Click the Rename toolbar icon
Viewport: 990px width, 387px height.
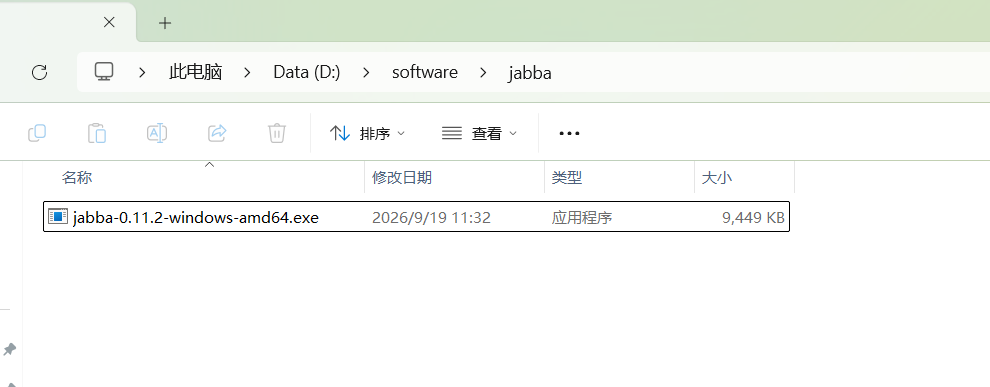(157, 133)
